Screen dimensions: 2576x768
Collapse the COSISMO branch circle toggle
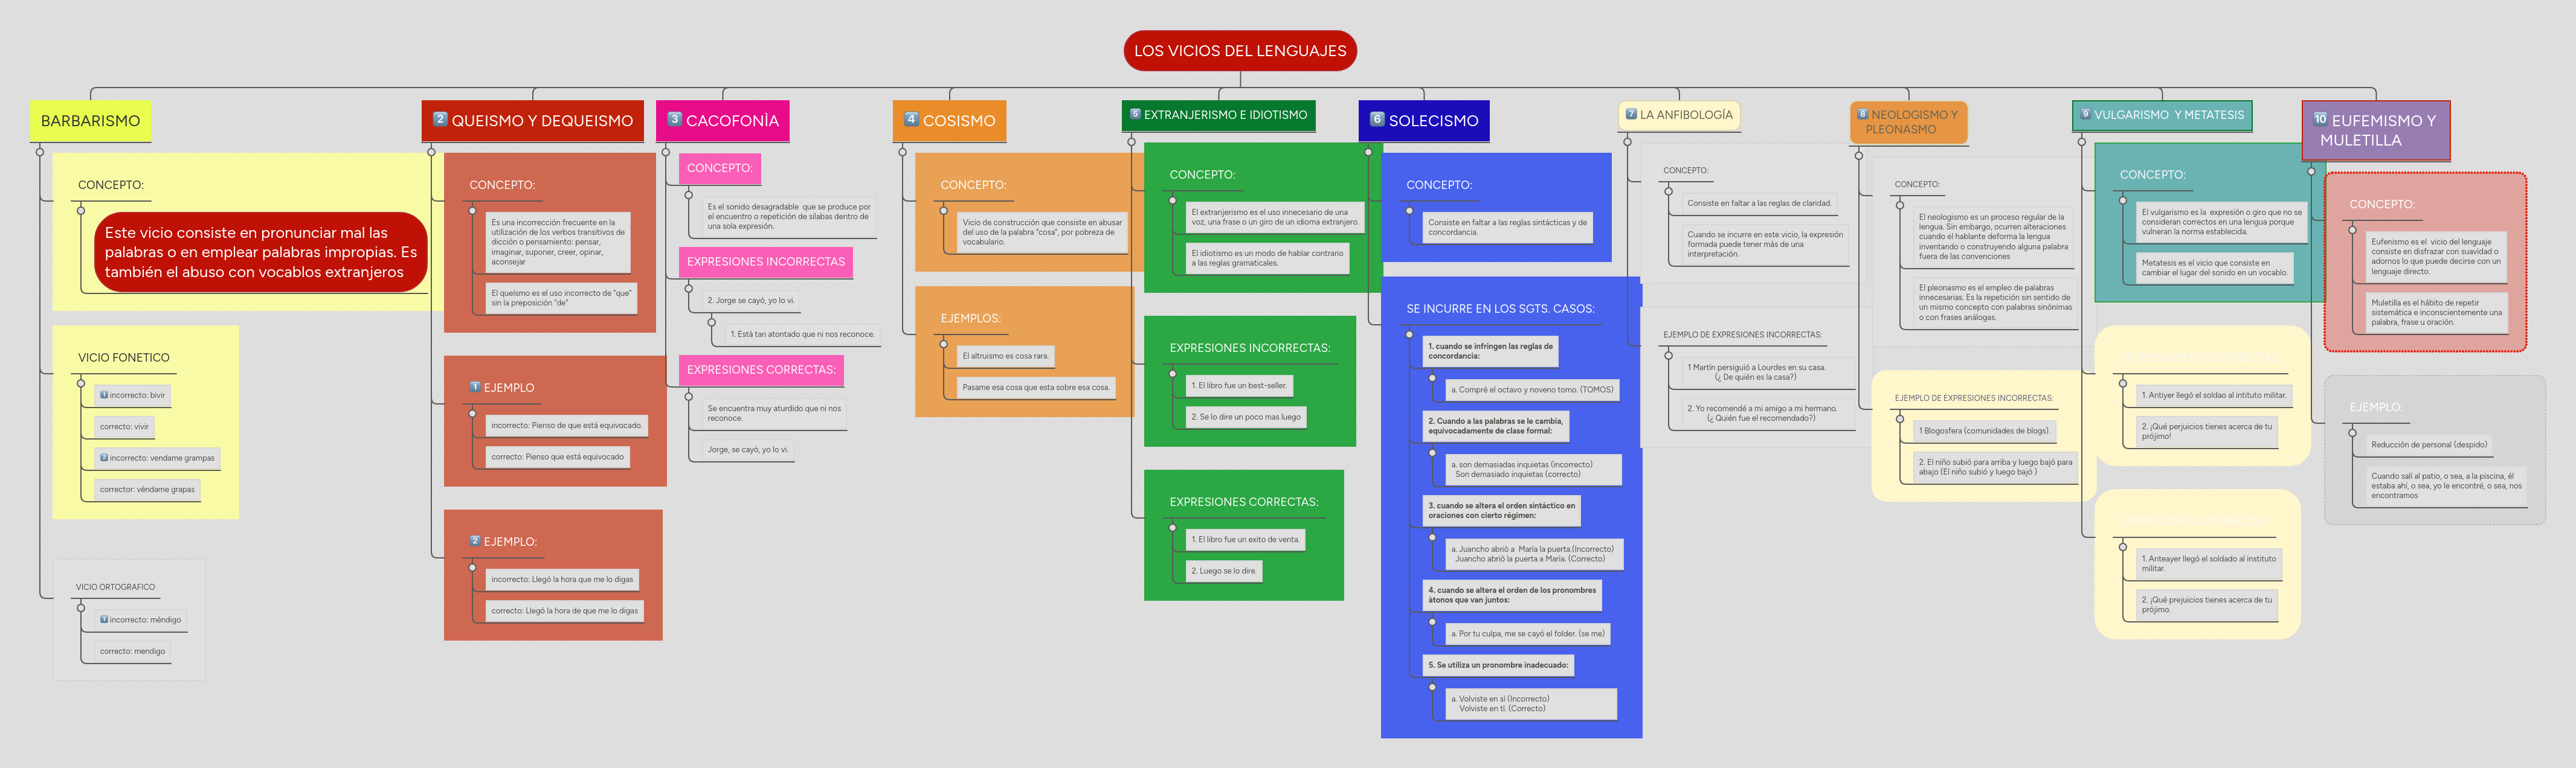point(902,152)
